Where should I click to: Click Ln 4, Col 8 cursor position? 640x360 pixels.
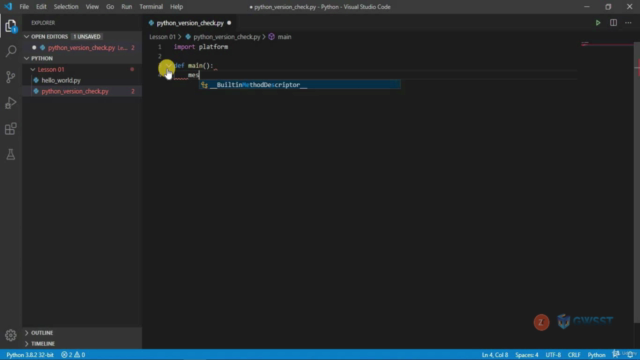pos(495,355)
